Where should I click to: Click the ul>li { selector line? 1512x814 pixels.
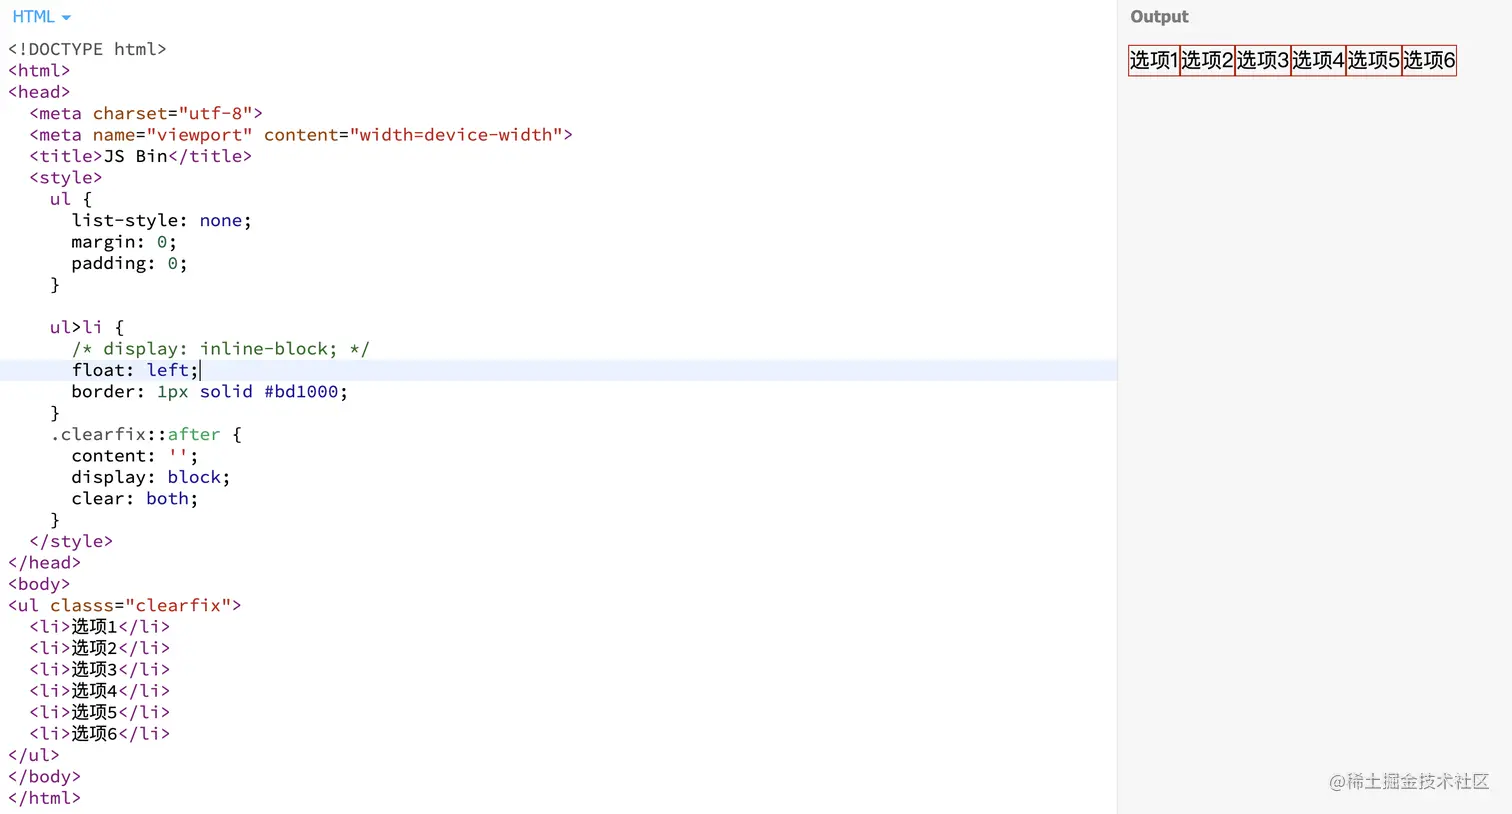pyautogui.click(x=87, y=327)
